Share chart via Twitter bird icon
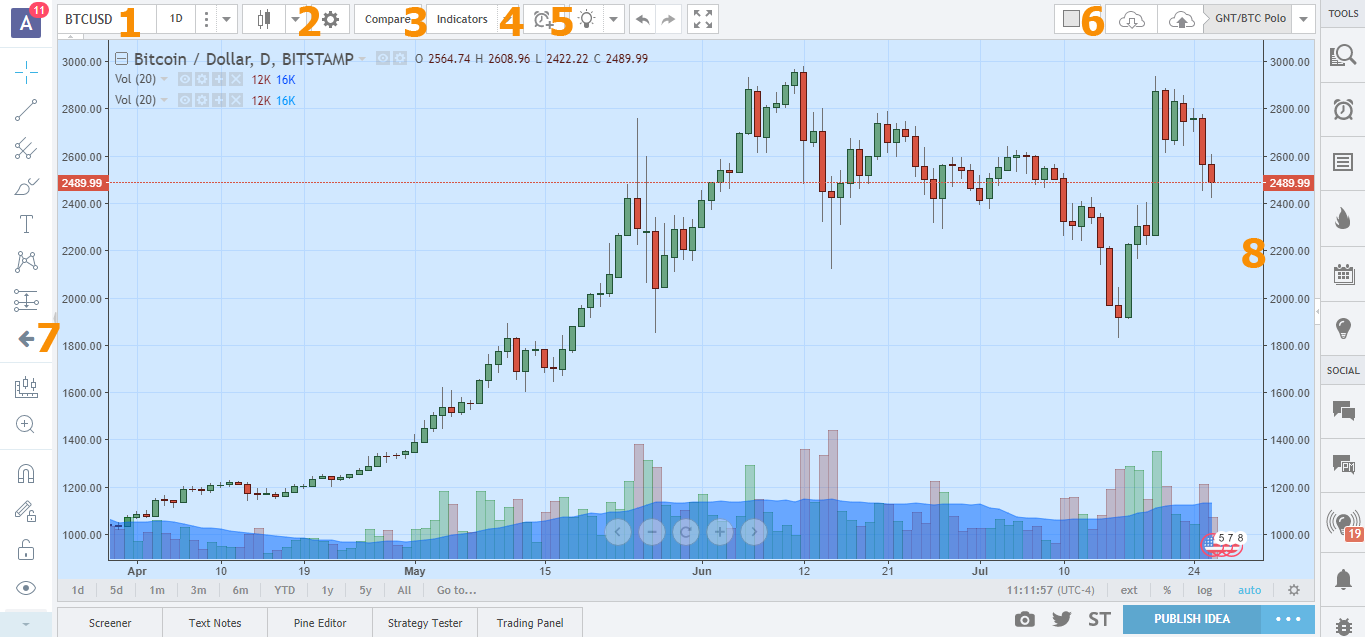 pyautogui.click(x=1062, y=620)
